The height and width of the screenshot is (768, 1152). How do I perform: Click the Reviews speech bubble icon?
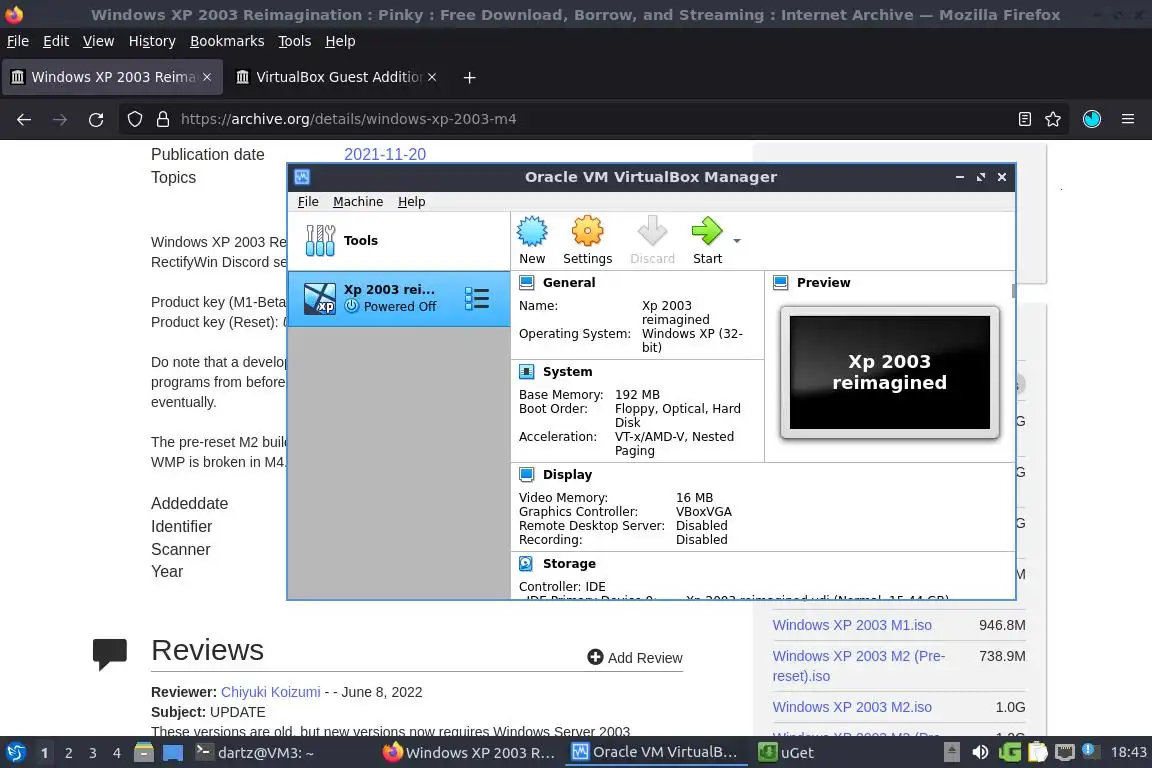click(110, 653)
